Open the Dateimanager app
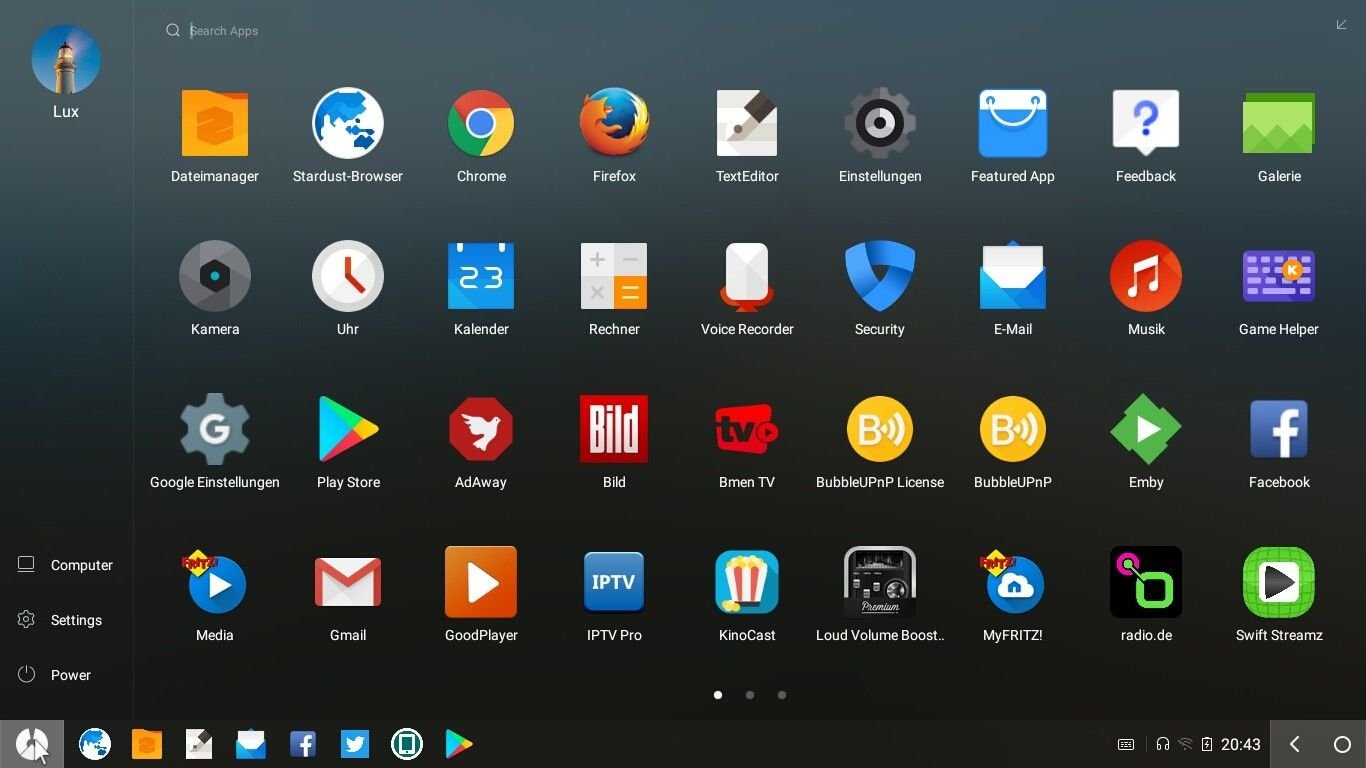 click(x=215, y=123)
